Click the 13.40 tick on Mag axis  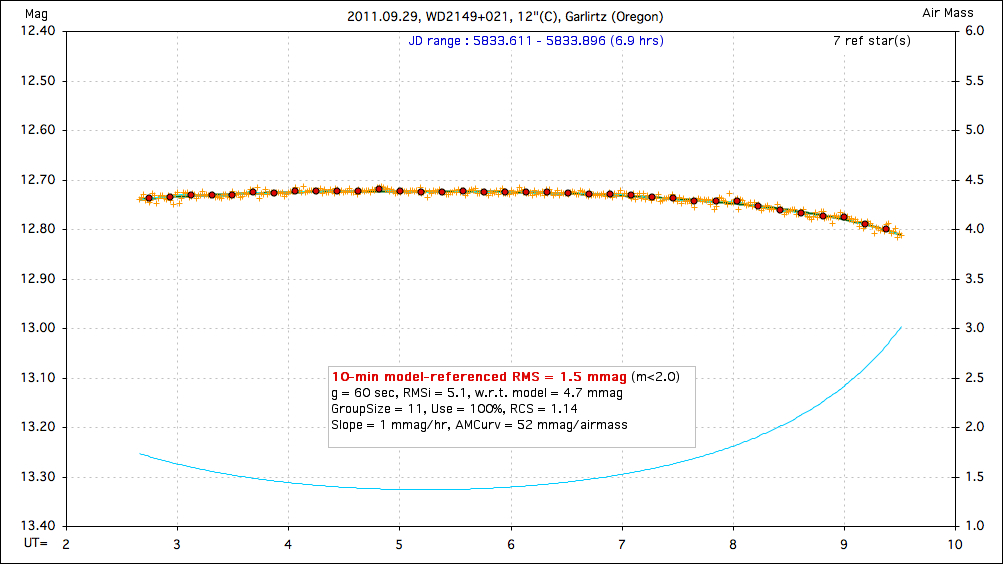[38, 526]
